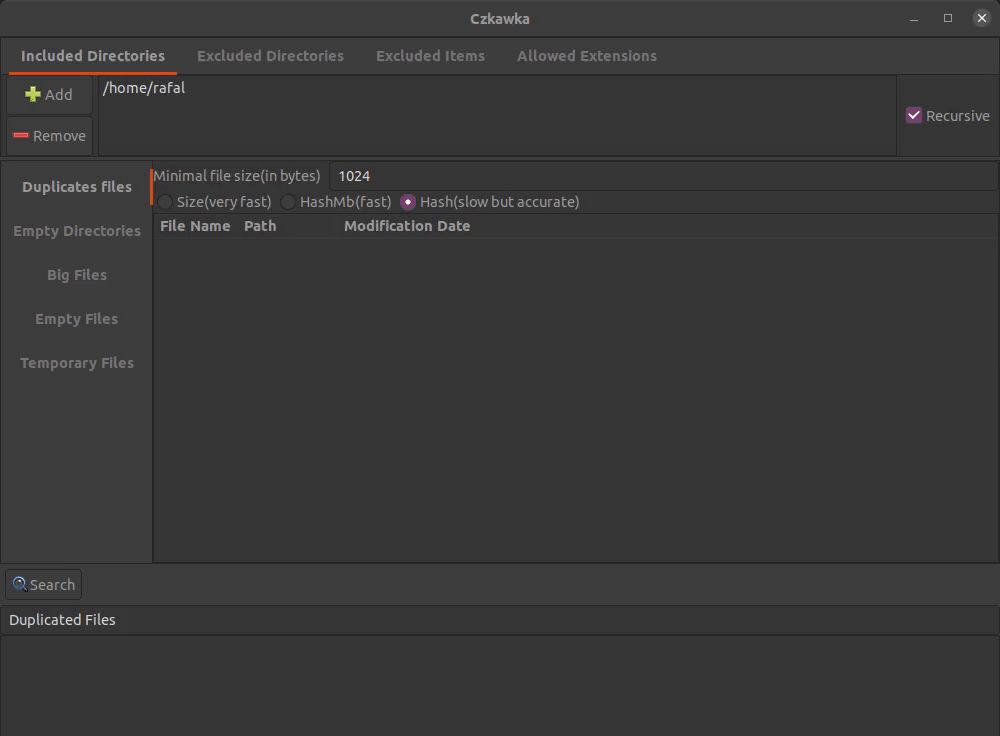Go to the Big Files section
The height and width of the screenshot is (736, 1000).
77,275
